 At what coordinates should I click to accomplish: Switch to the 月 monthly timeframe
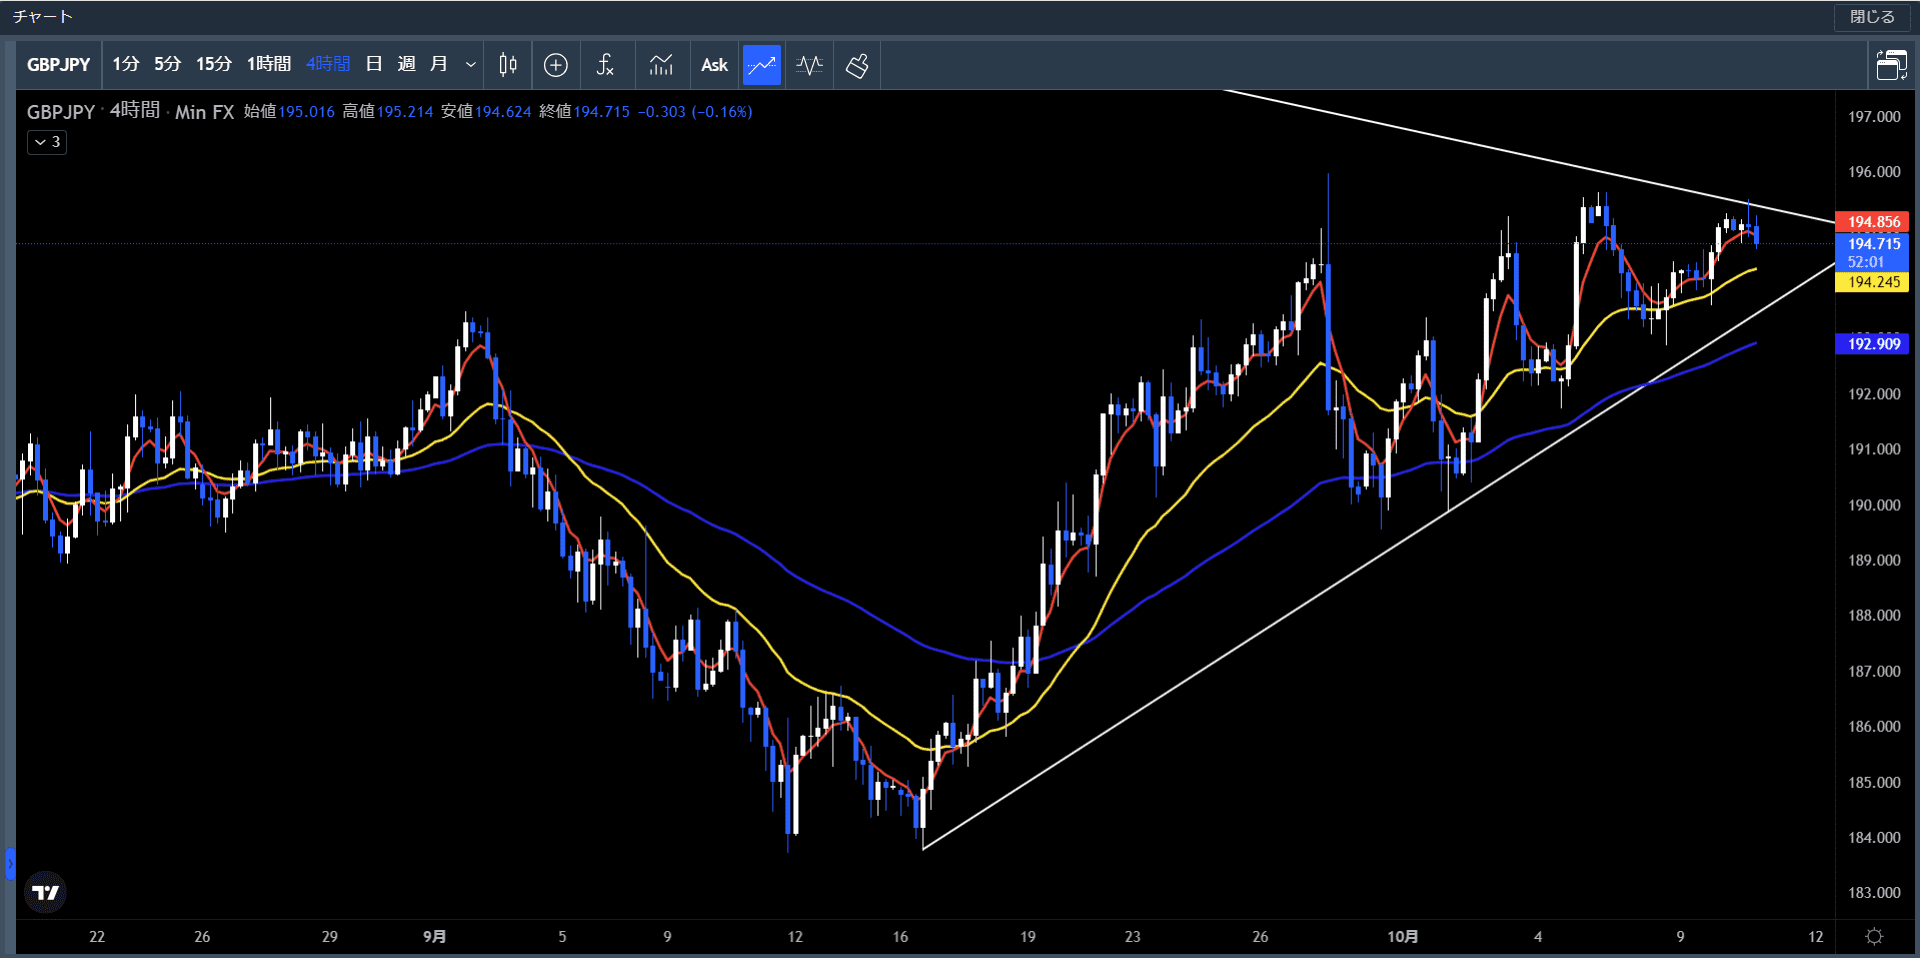[438, 64]
